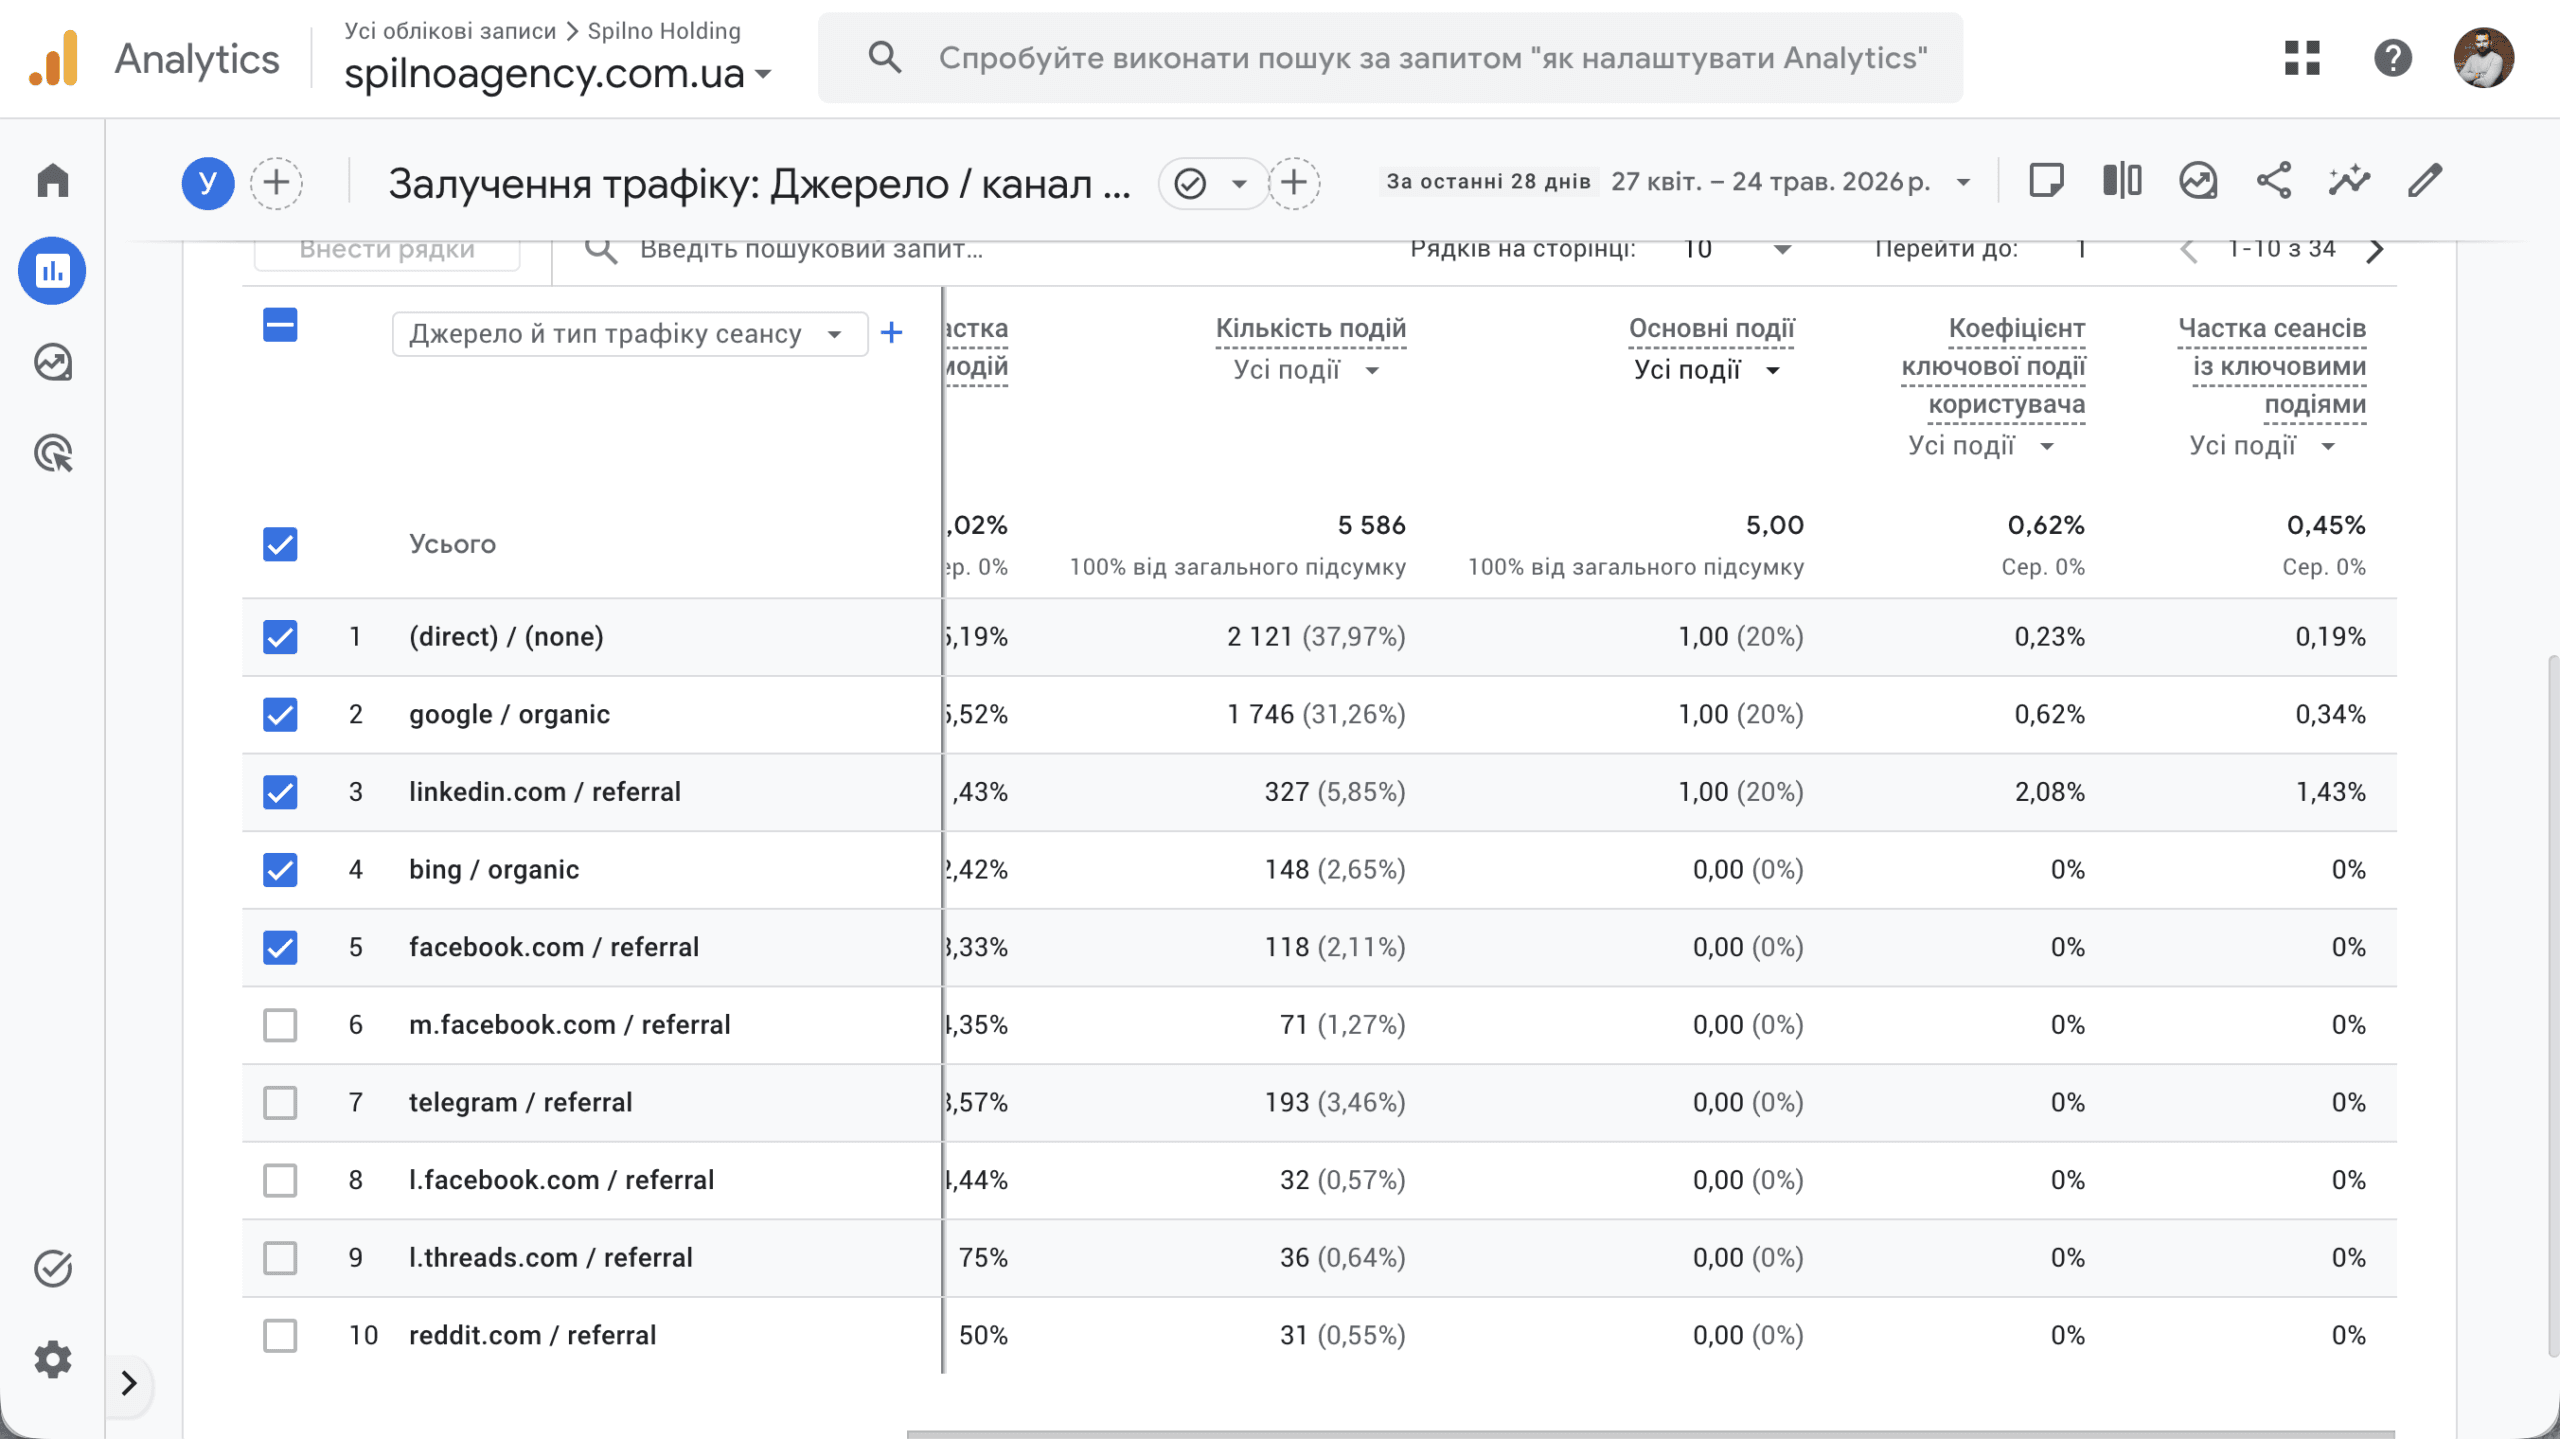2560x1439 pixels.
Task: Uncheck the google / organic row checkbox
Action: click(280, 714)
